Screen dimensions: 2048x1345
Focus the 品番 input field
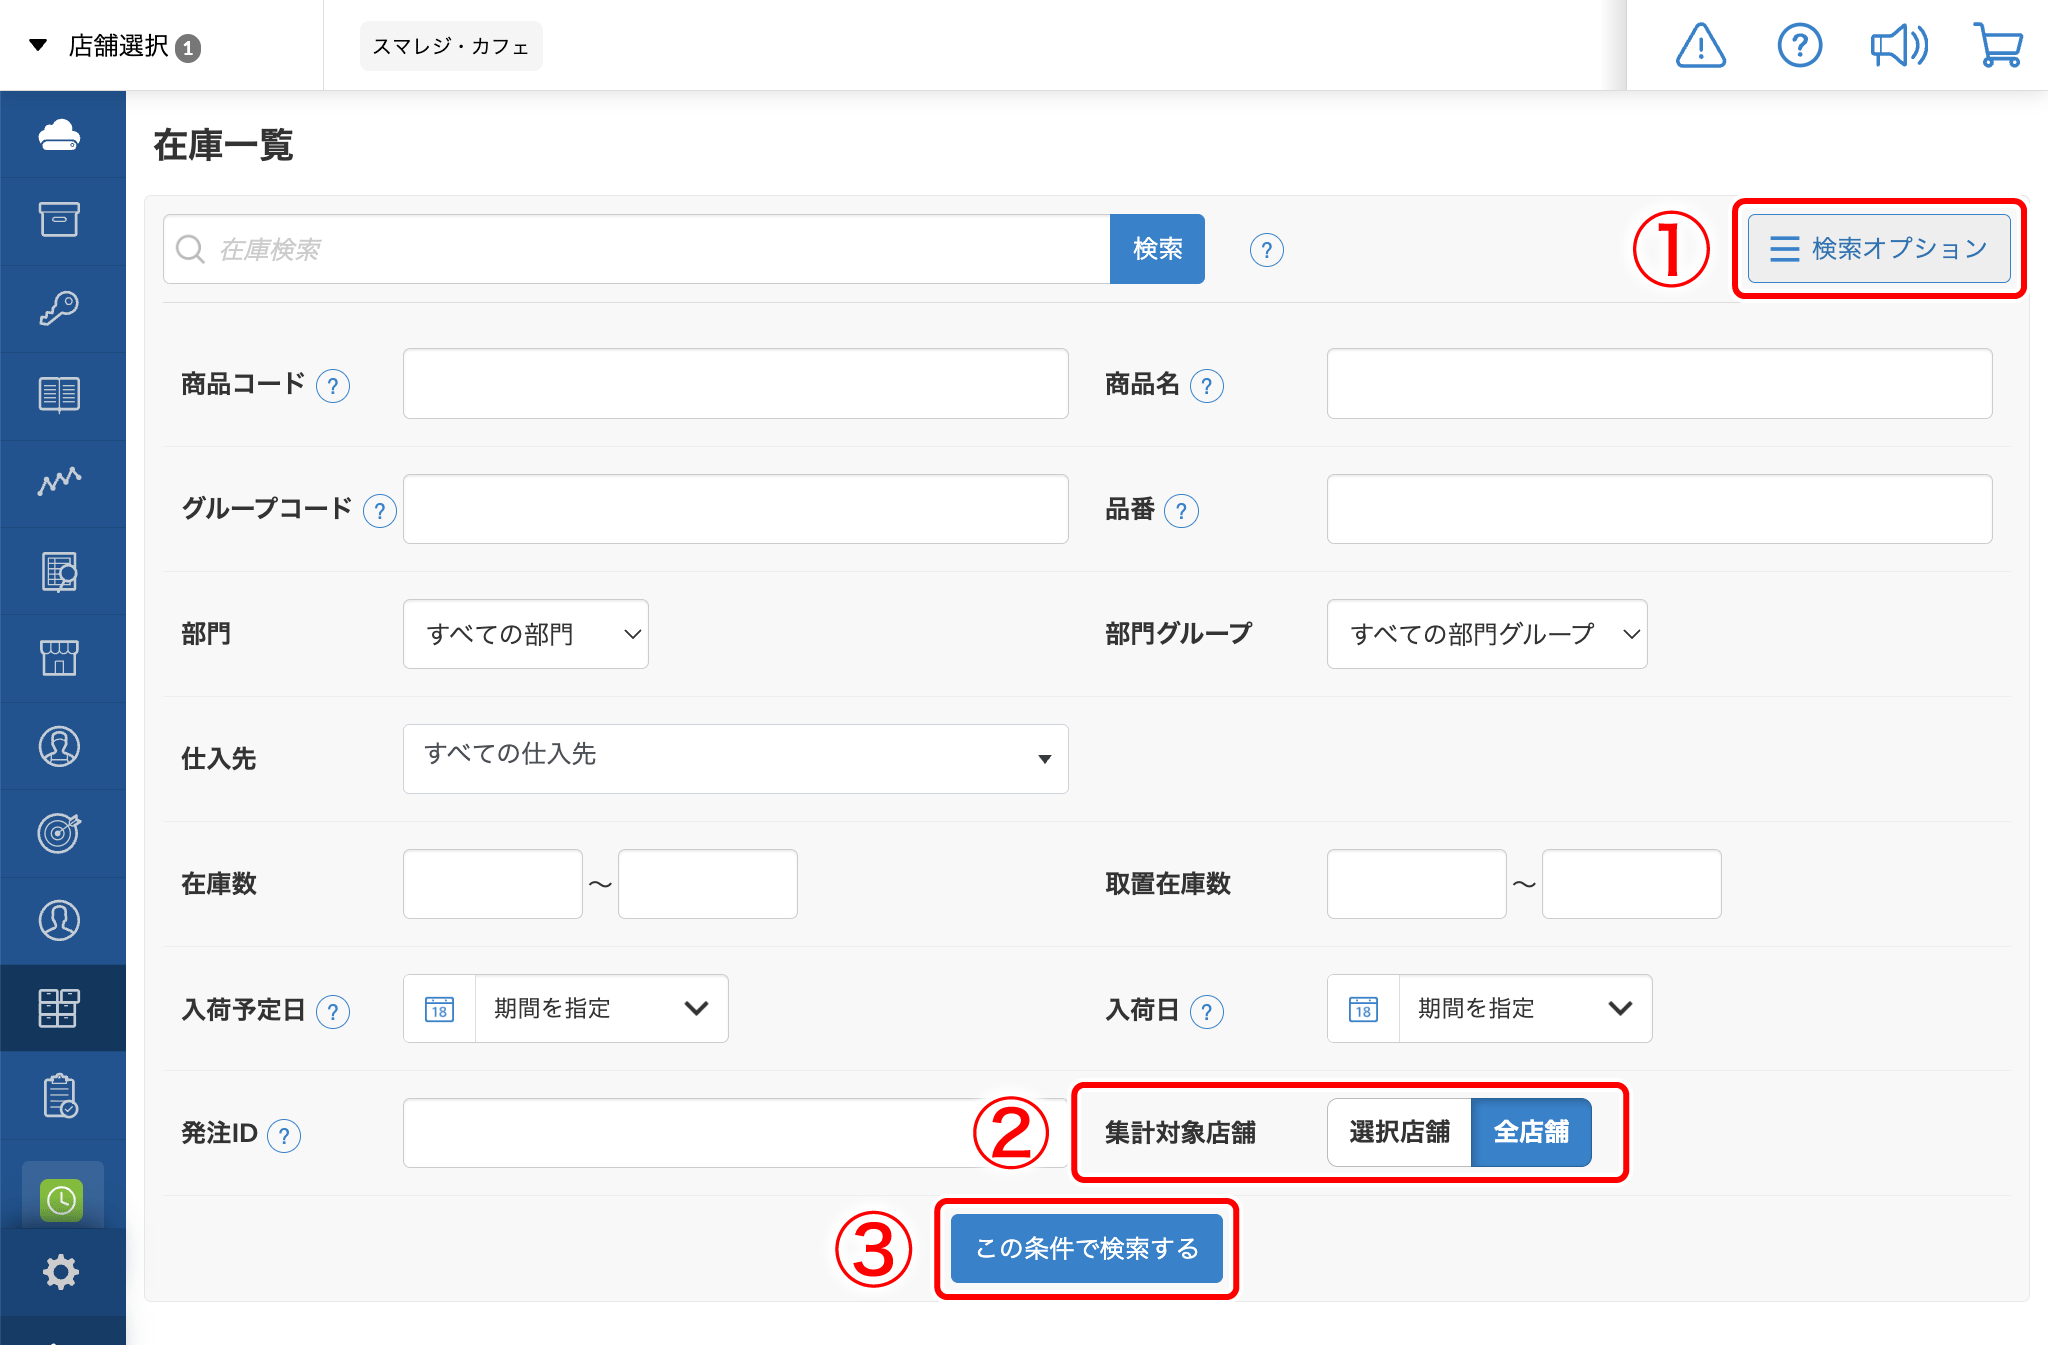tap(1659, 509)
